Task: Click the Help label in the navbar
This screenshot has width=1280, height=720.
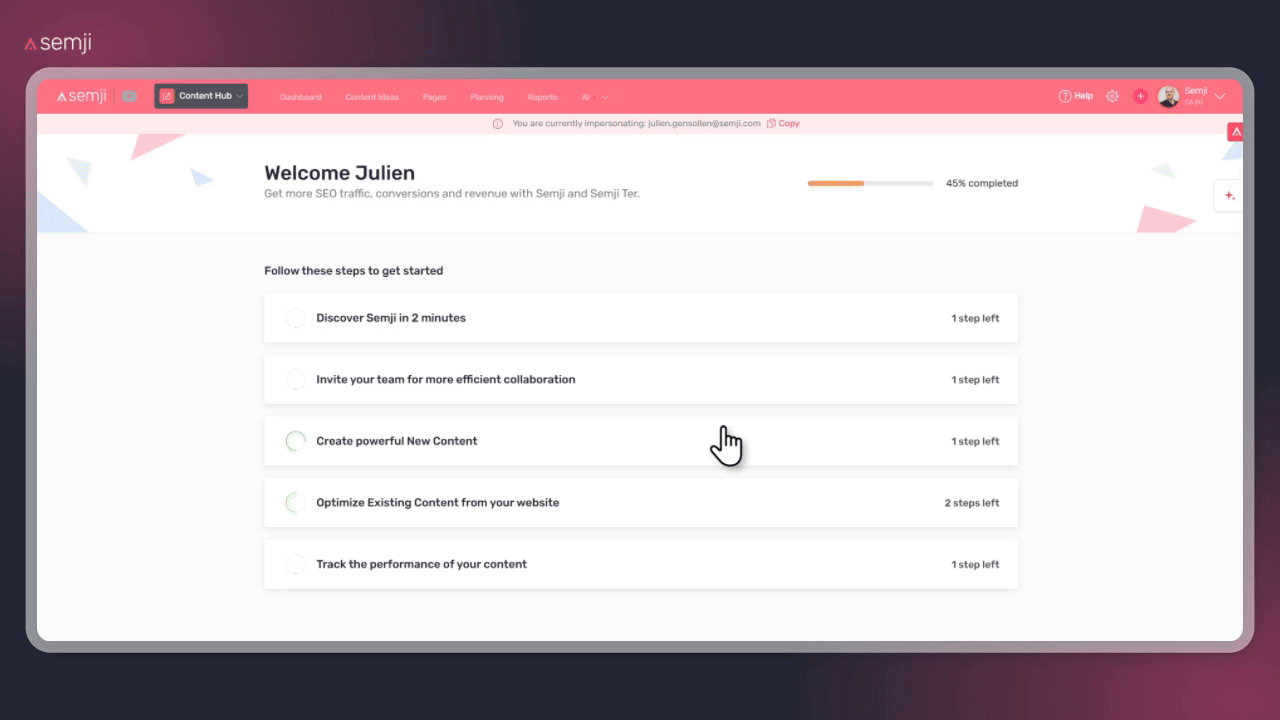Action: click(x=1084, y=96)
